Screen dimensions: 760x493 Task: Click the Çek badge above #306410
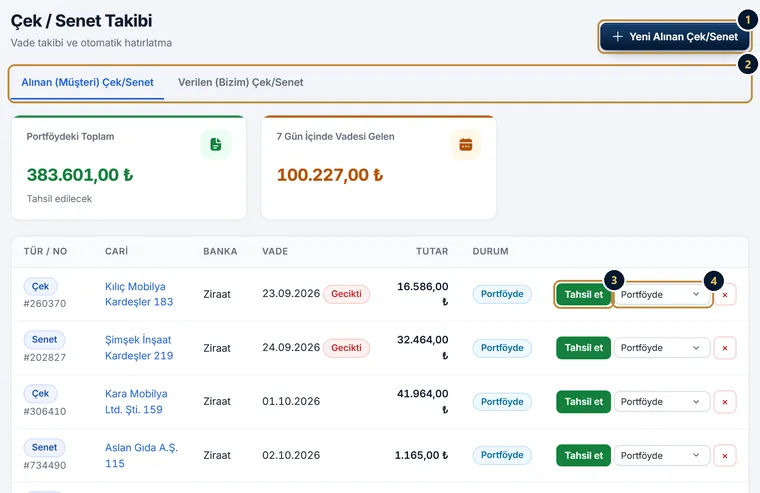[x=40, y=394]
